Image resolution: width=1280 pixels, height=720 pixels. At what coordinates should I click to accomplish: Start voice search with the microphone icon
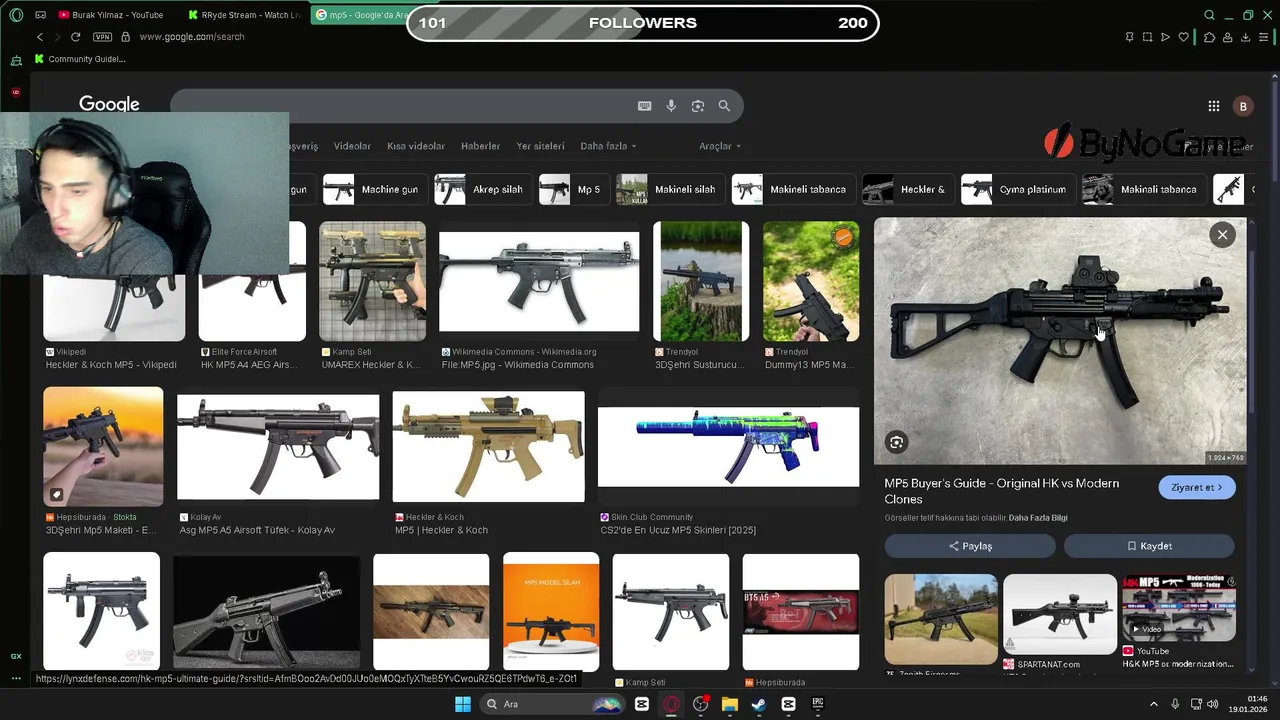(671, 106)
